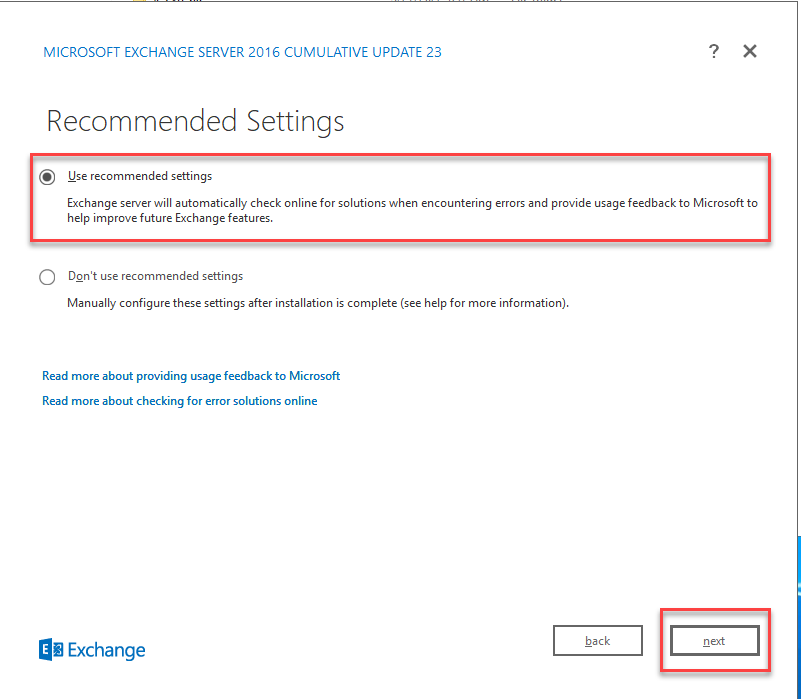
Task: Click the Exchange wordmark text beside the logo
Action: tap(107, 650)
